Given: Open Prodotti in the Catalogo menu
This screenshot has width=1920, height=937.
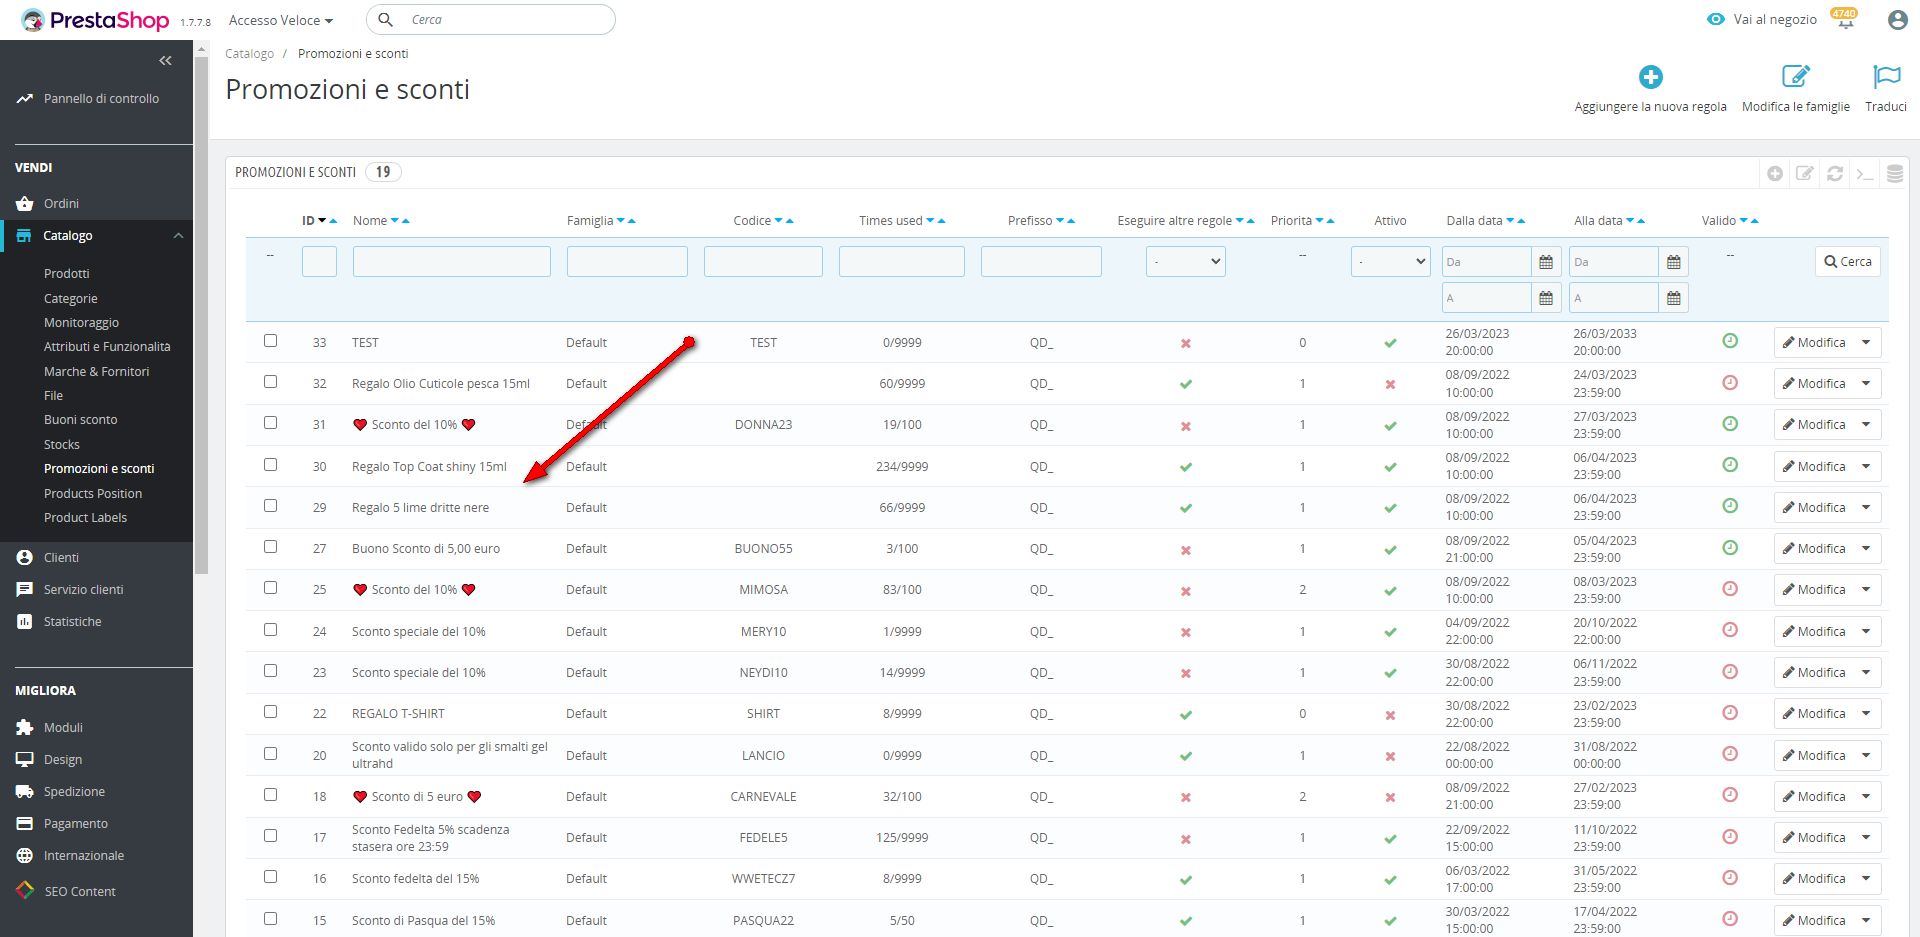Looking at the screenshot, I should click(x=67, y=273).
